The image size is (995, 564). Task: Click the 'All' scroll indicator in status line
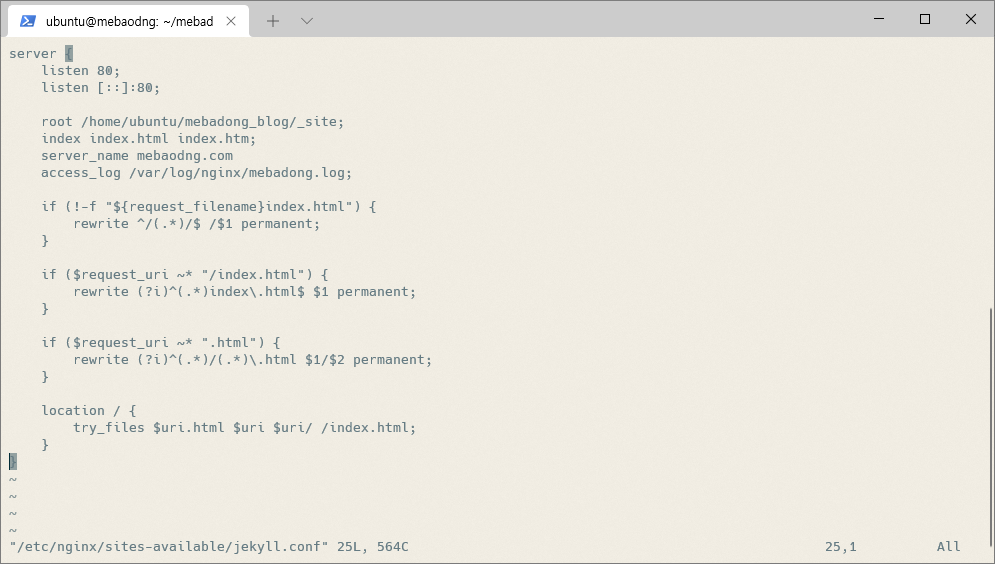pyautogui.click(x=949, y=547)
